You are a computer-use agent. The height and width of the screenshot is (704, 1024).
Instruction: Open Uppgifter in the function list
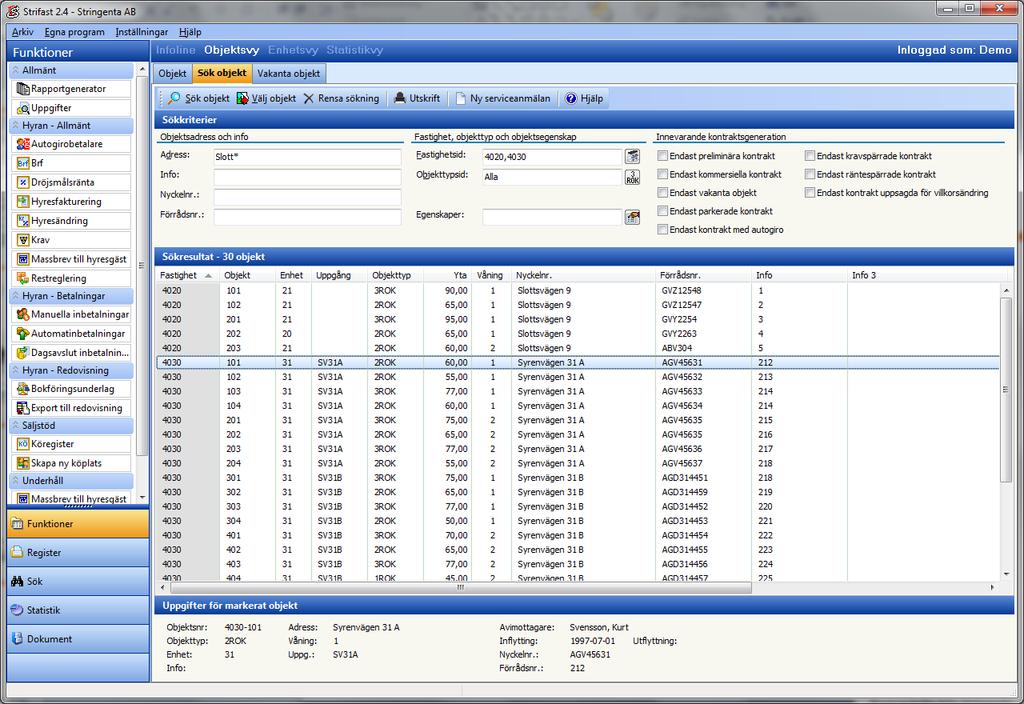71,108
